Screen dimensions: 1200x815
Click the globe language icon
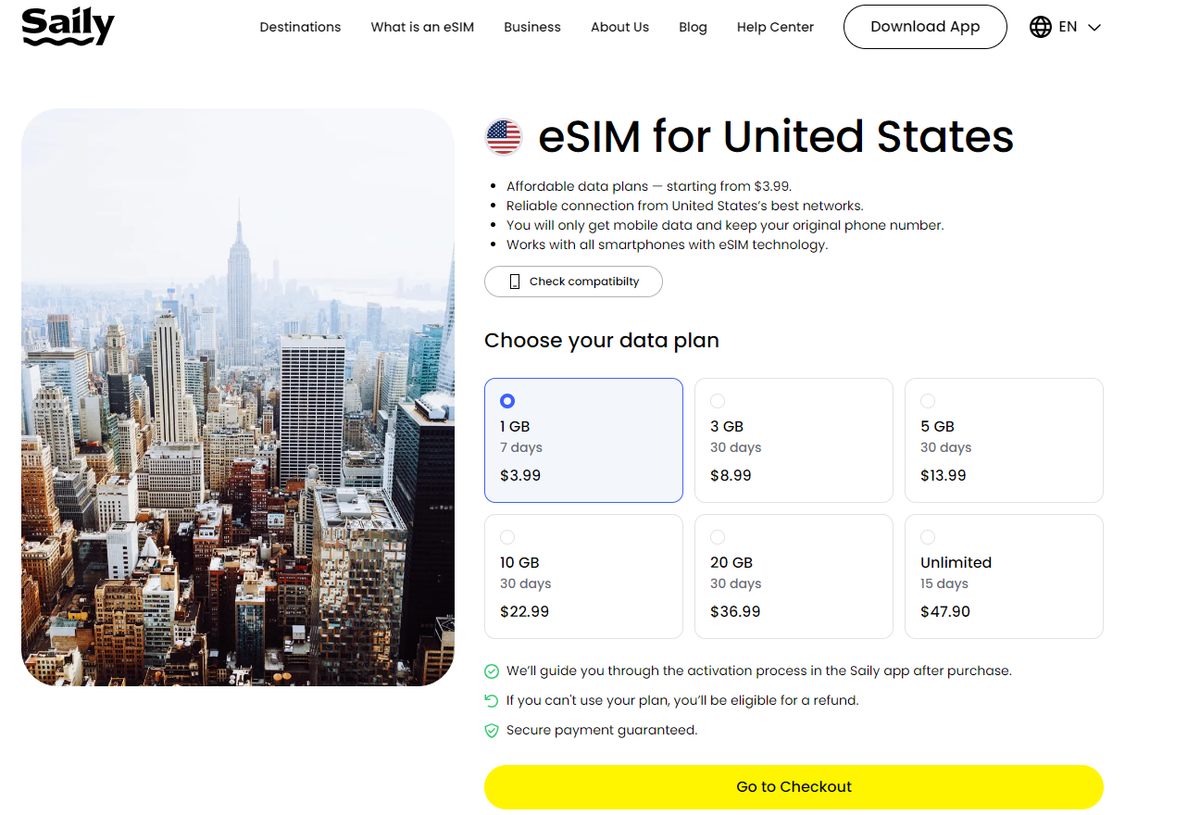pos(1040,27)
